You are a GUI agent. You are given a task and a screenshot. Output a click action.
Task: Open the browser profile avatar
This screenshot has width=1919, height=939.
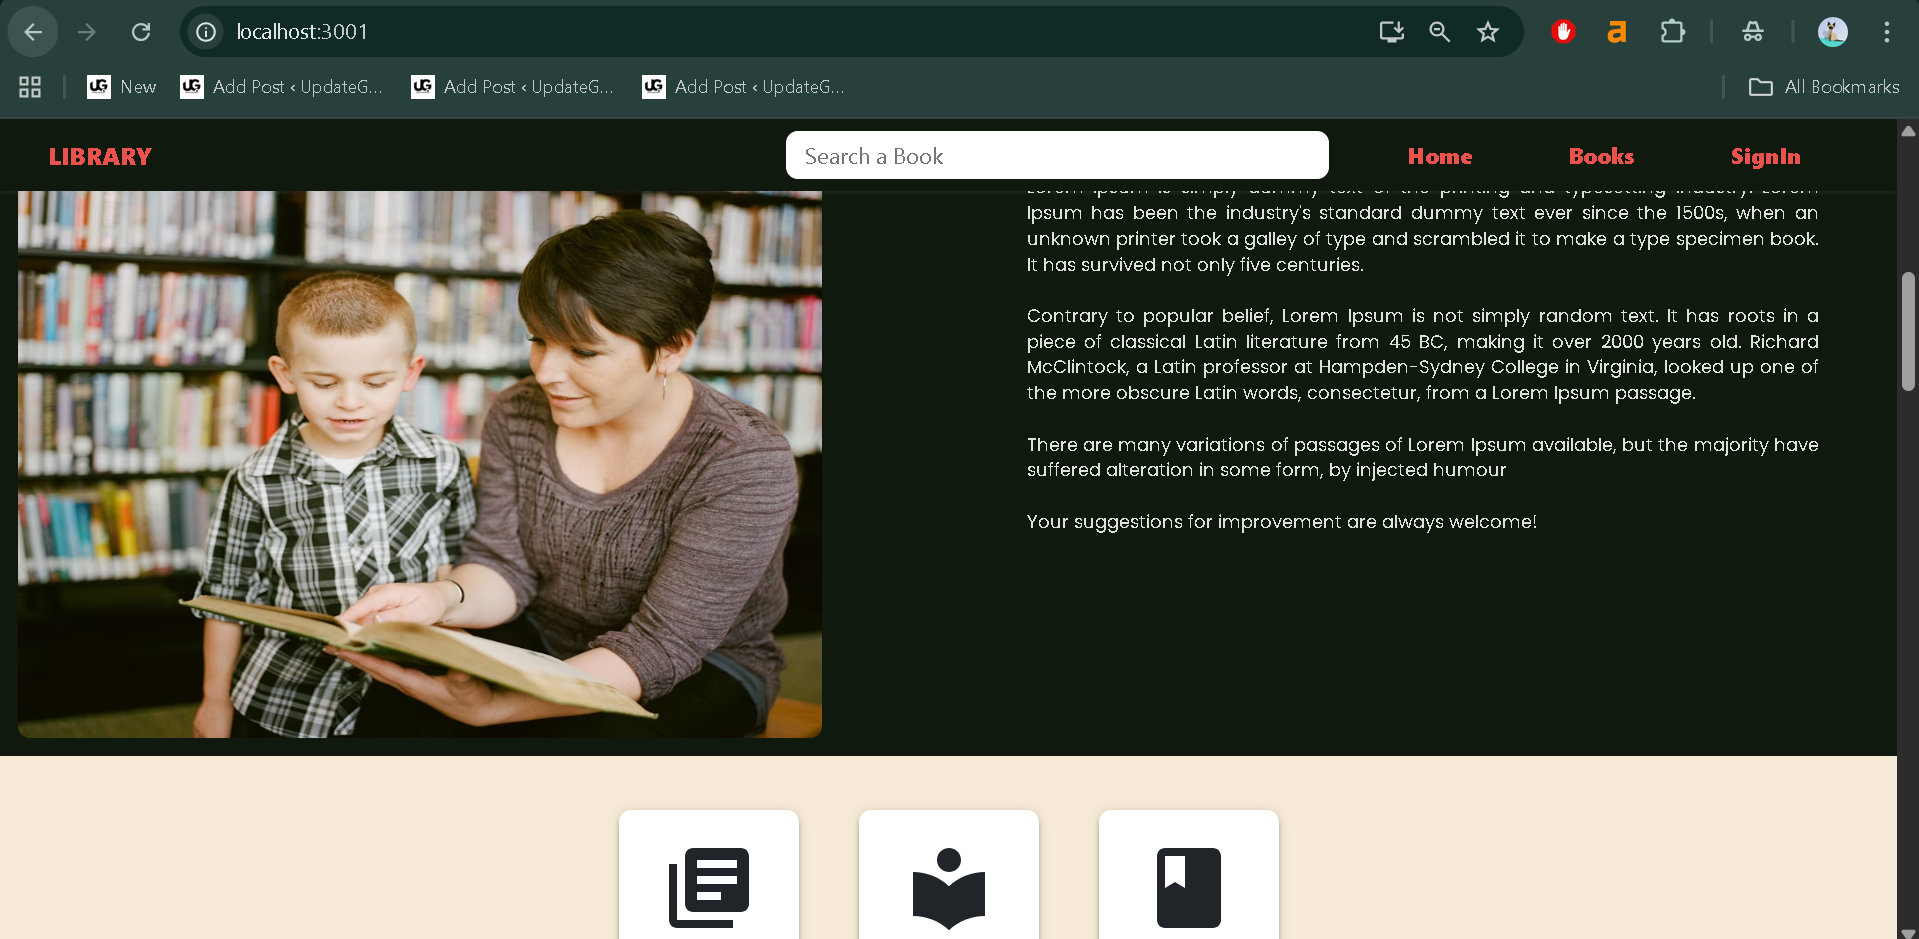pos(1832,32)
